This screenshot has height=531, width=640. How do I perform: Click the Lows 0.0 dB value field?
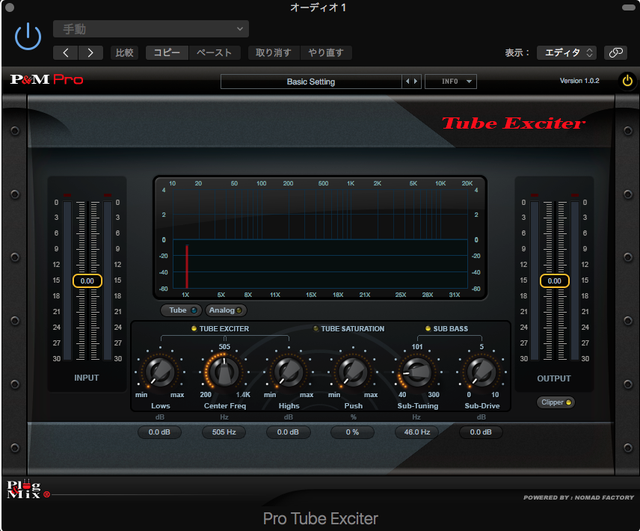click(x=159, y=432)
